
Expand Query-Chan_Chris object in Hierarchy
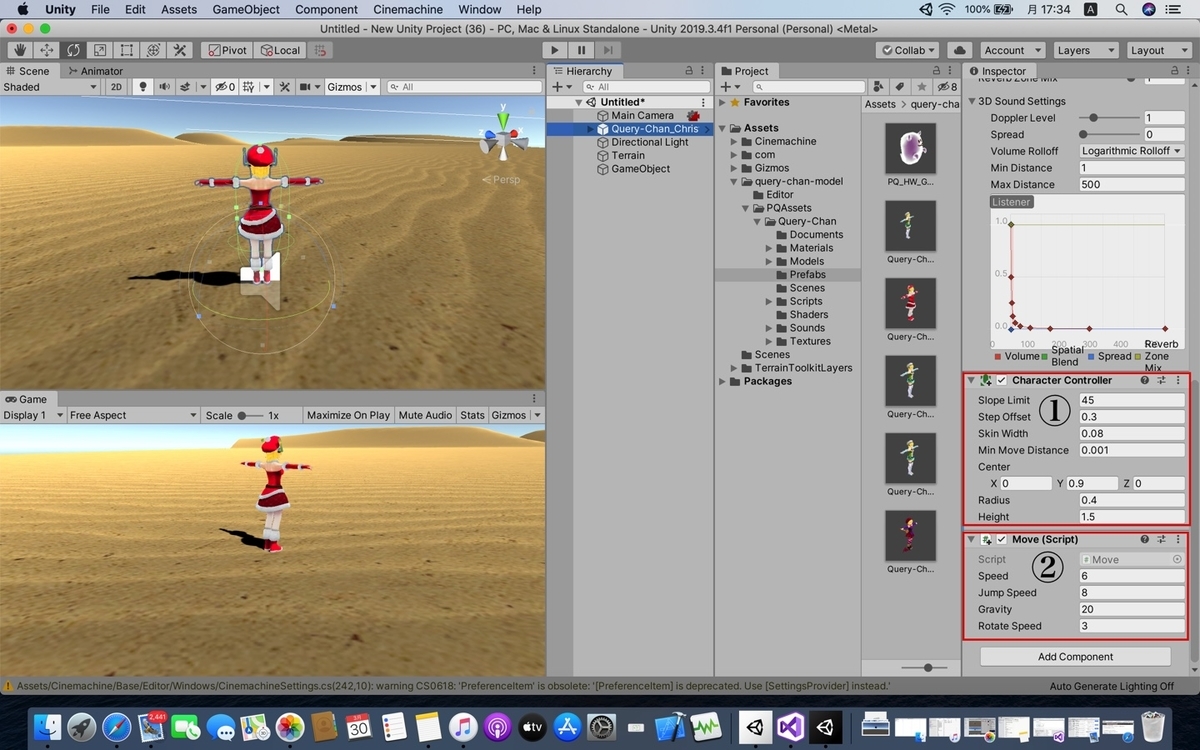coord(590,129)
